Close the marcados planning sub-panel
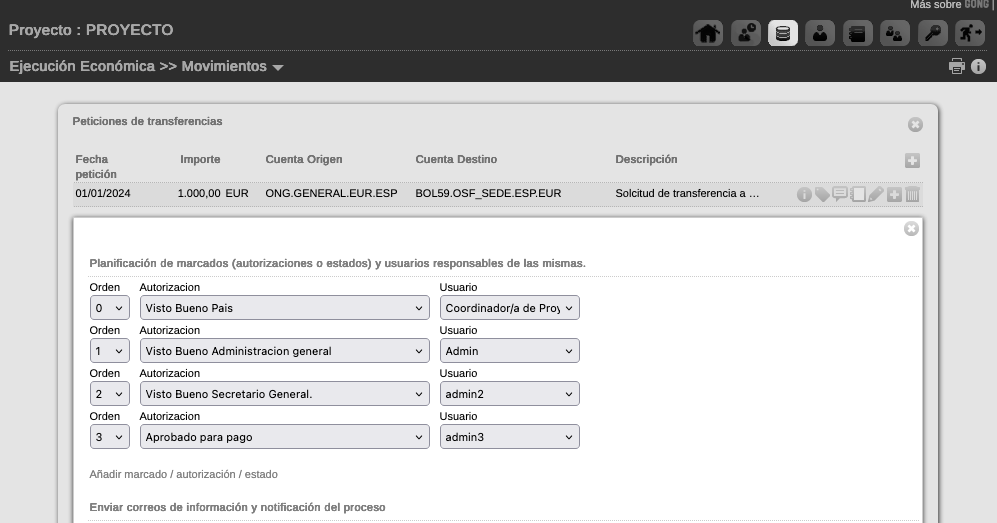 click(911, 229)
